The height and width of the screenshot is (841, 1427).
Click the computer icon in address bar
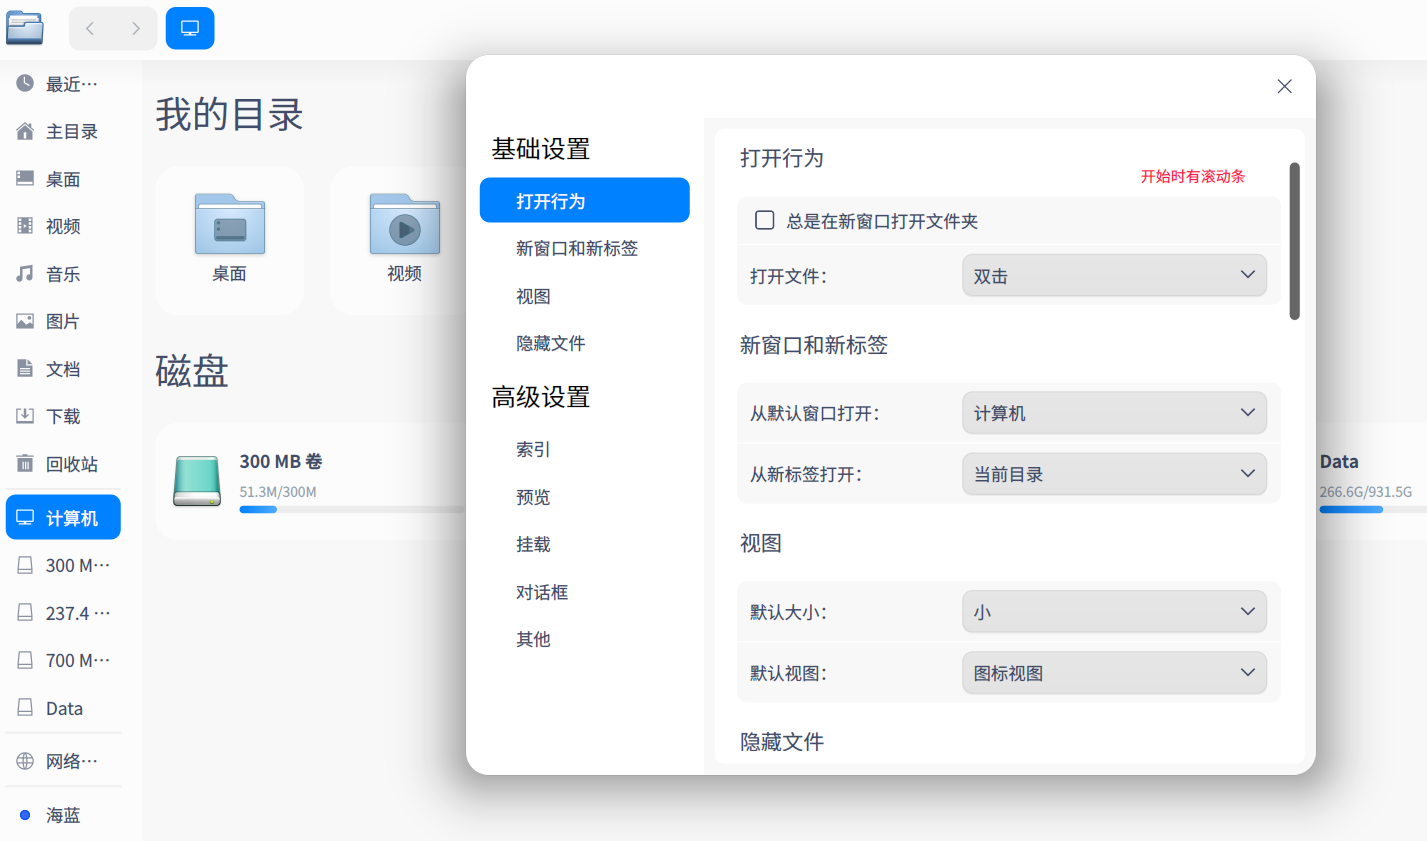[x=190, y=28]
